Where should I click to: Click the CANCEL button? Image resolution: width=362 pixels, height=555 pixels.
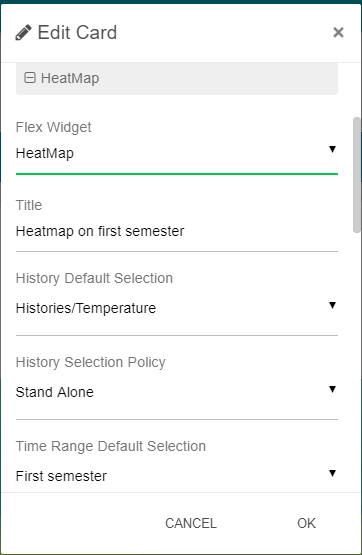[191, 523]
